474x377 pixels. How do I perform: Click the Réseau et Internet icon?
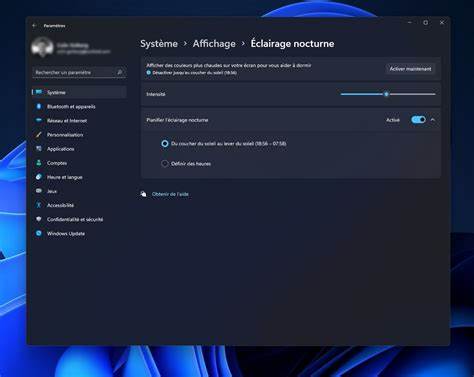(x=39, y=120)
